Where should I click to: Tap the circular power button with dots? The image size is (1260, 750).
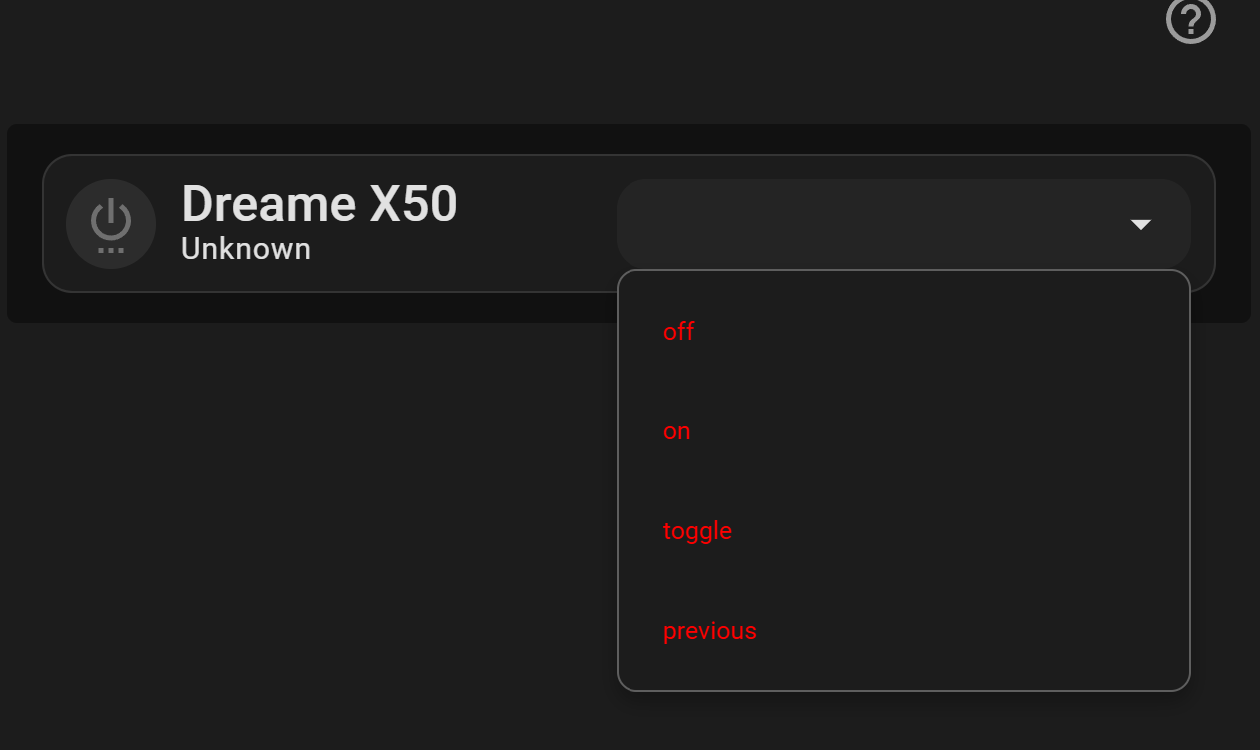tap(111, 224)
